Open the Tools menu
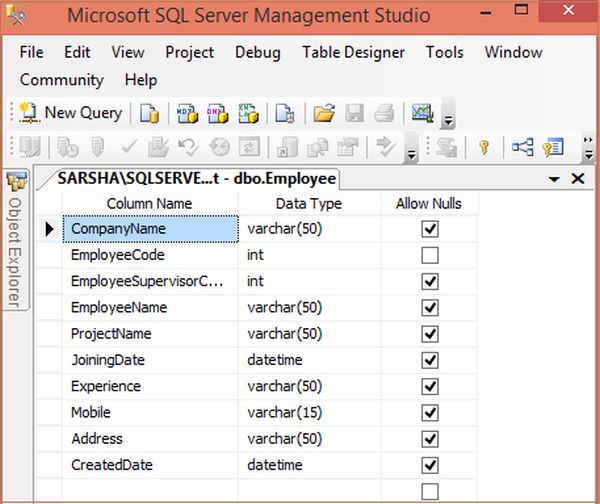Screen dimensions: 600x504 [x=444, y=52]
